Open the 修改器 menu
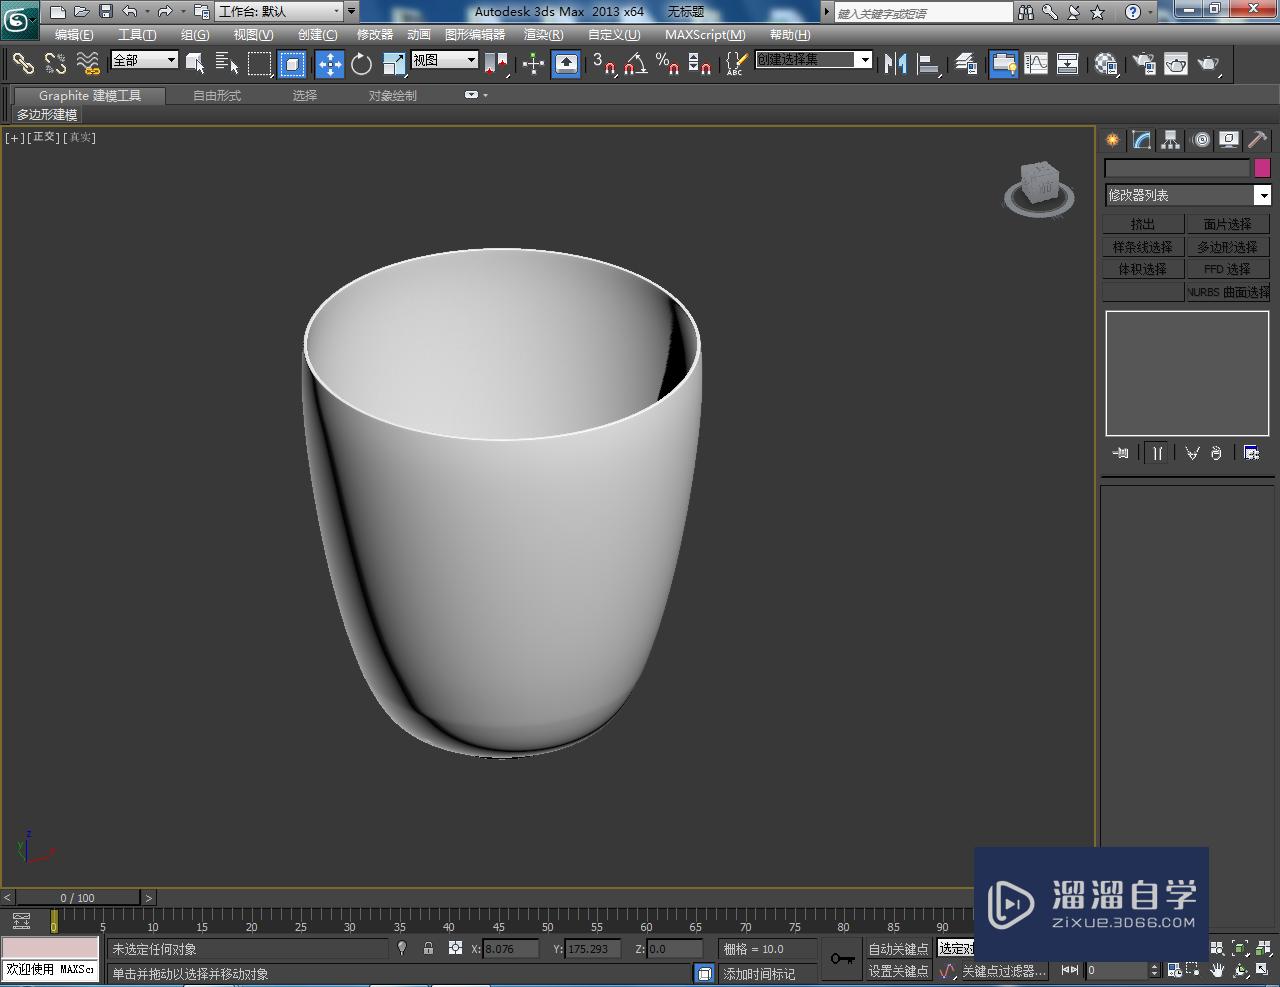The height and width of the screenshot is (987, 1280). (x=375, y=34)
